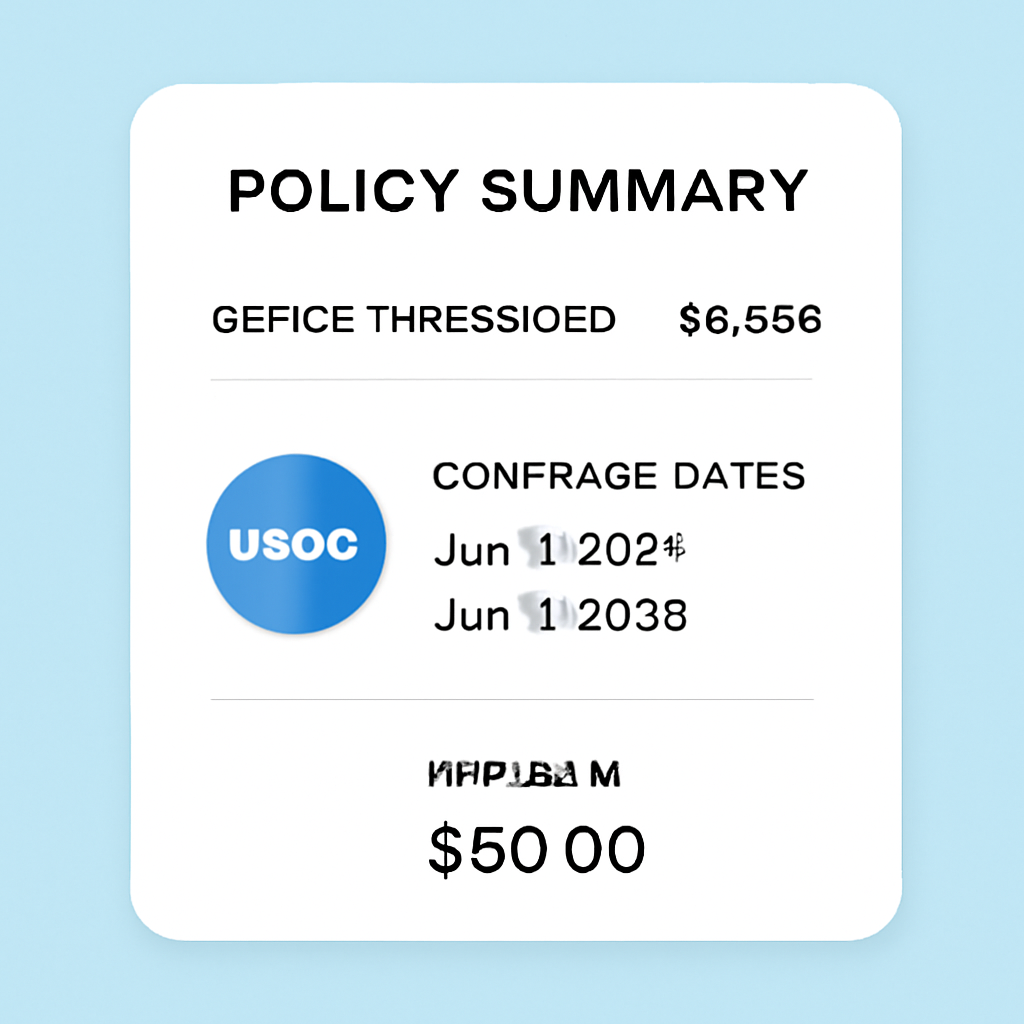
Task: Click the divider line below GEFICE THRESSIOED
Action: tap(511, 380)
